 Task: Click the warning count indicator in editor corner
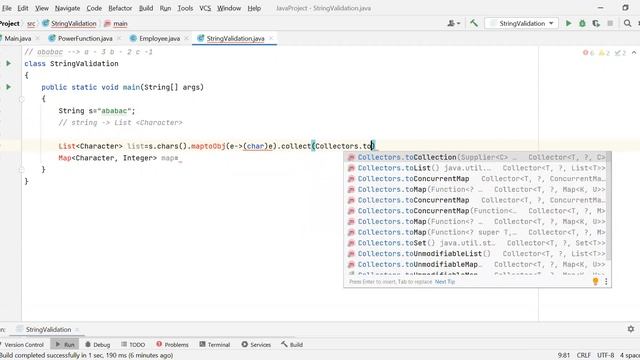tap(604, 53)
